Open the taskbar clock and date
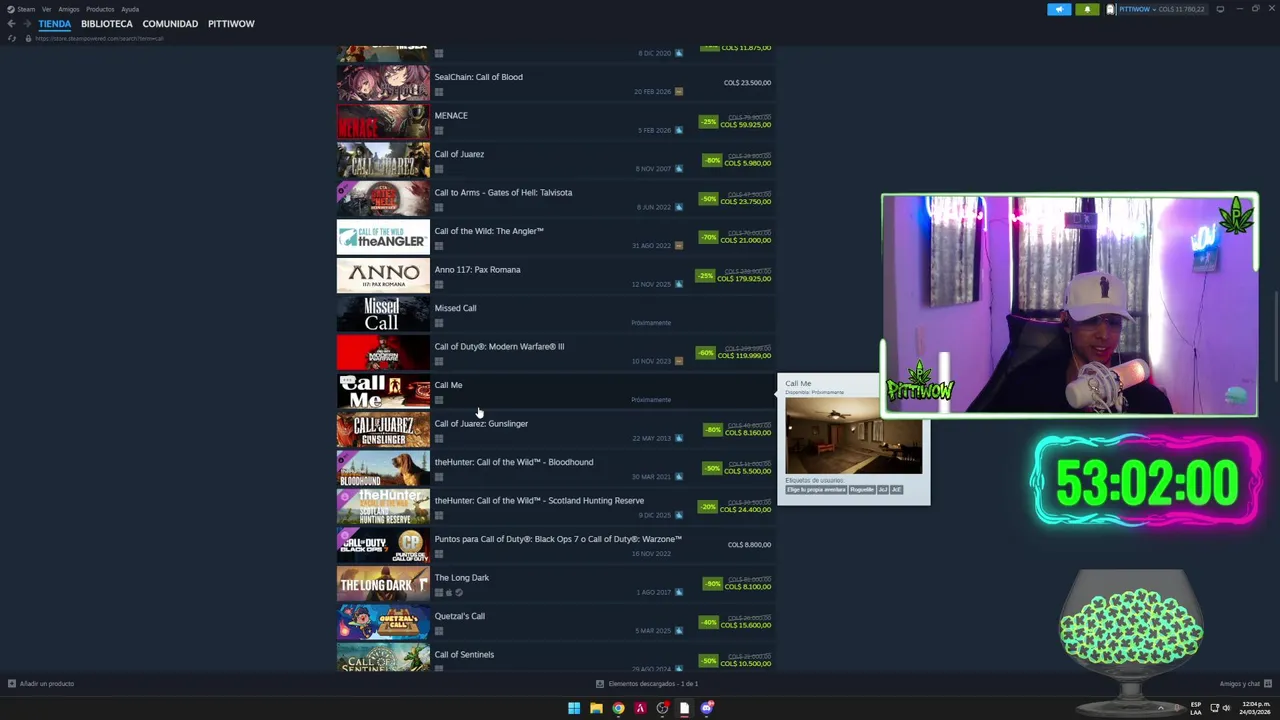This screenshot has width=1280, height=720. click(x=1255, y=708)
